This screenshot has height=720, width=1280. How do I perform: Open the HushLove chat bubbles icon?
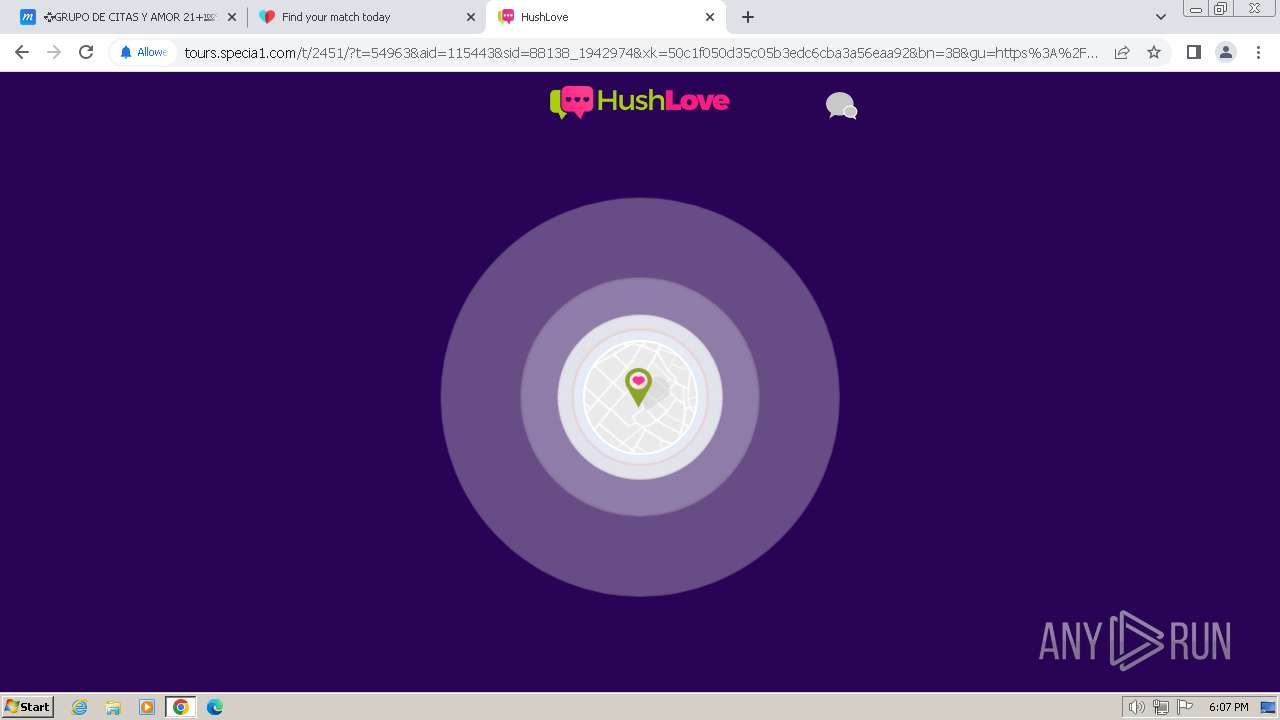(x=841, y=106)
